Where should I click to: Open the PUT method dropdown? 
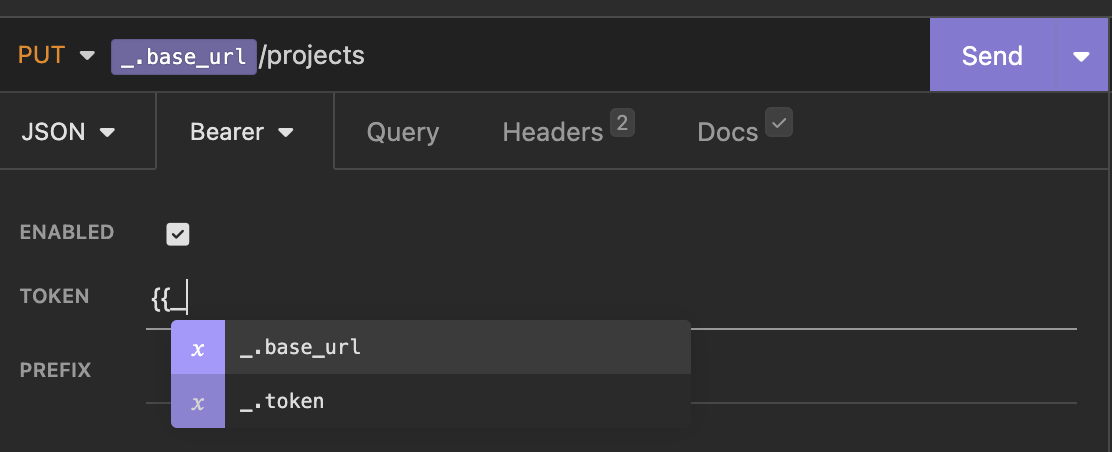pyautogui.click(x=56, y=55)
